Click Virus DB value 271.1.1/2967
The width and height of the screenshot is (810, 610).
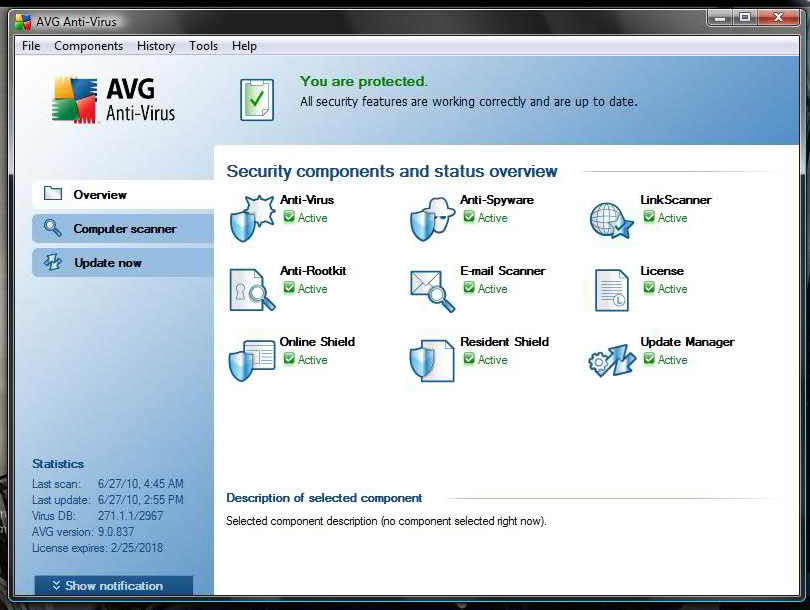[130, 516]
